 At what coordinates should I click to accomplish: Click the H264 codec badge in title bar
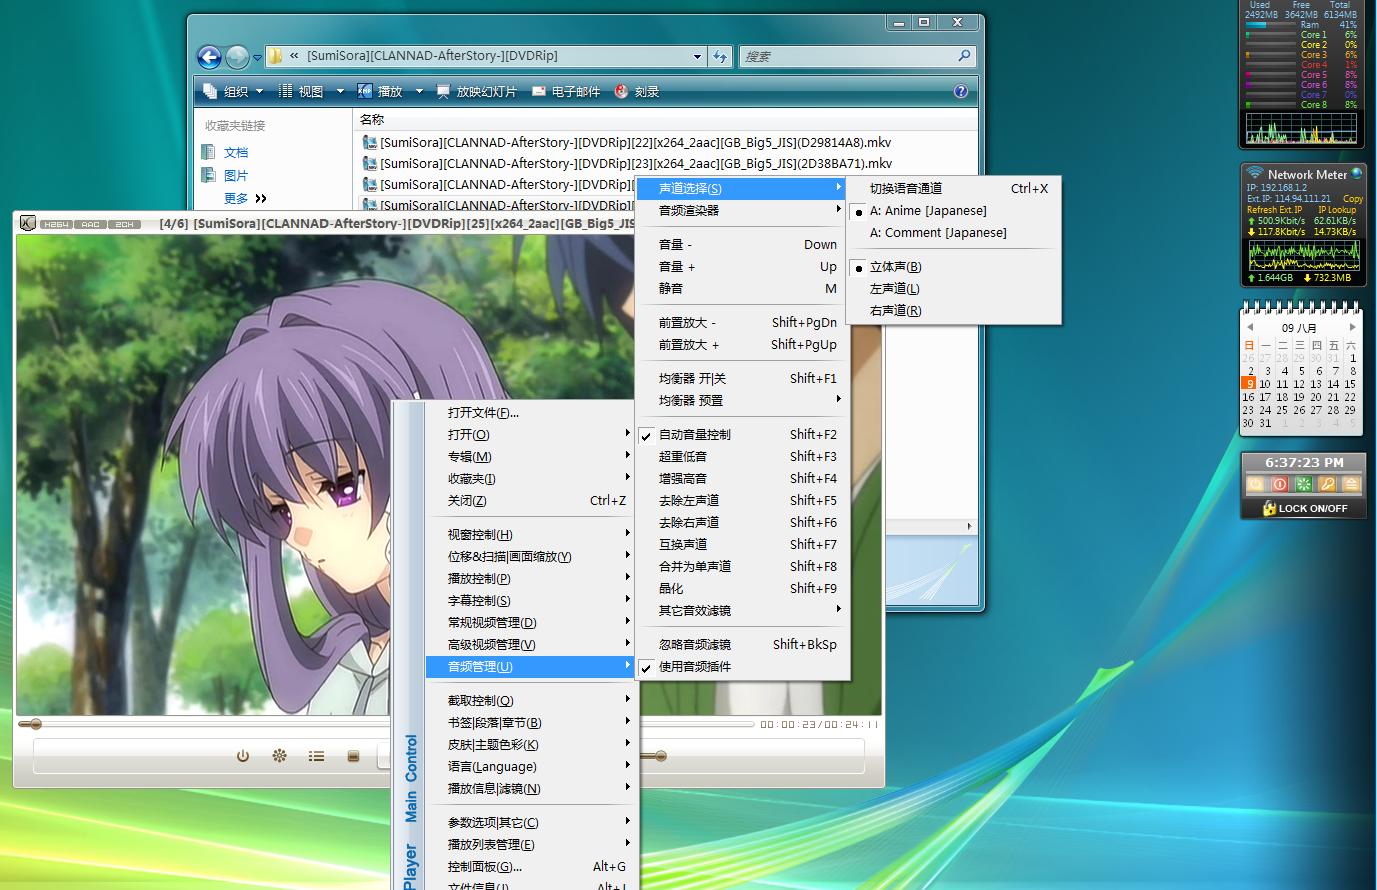57,224
